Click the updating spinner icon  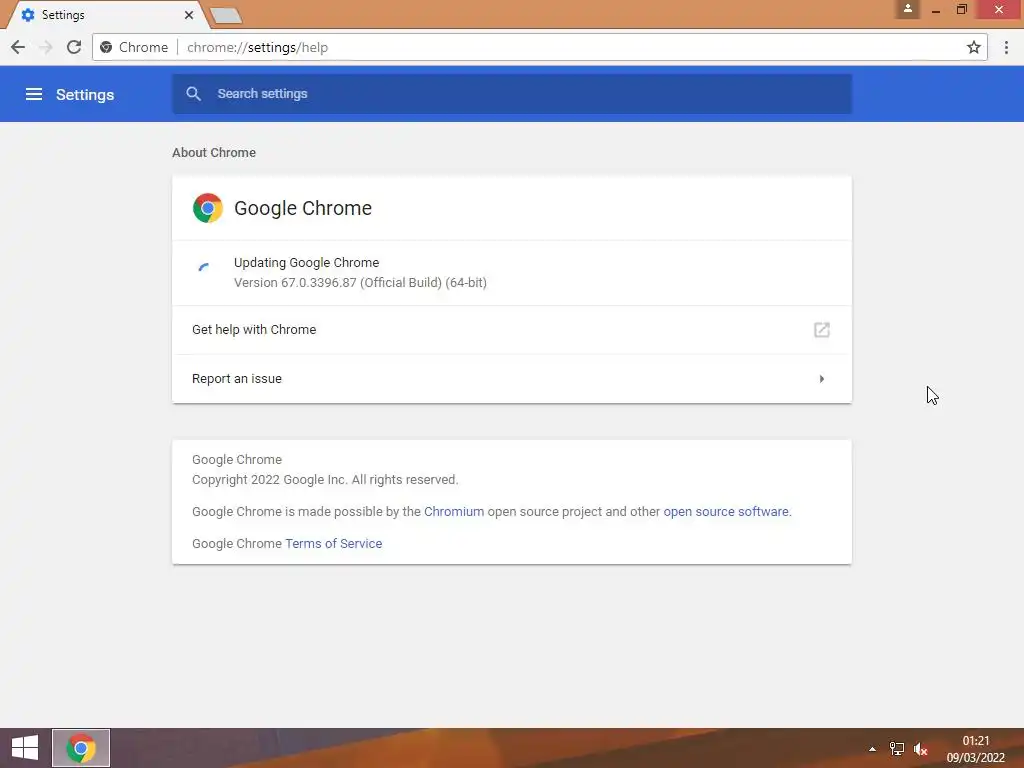click(204, 266)
